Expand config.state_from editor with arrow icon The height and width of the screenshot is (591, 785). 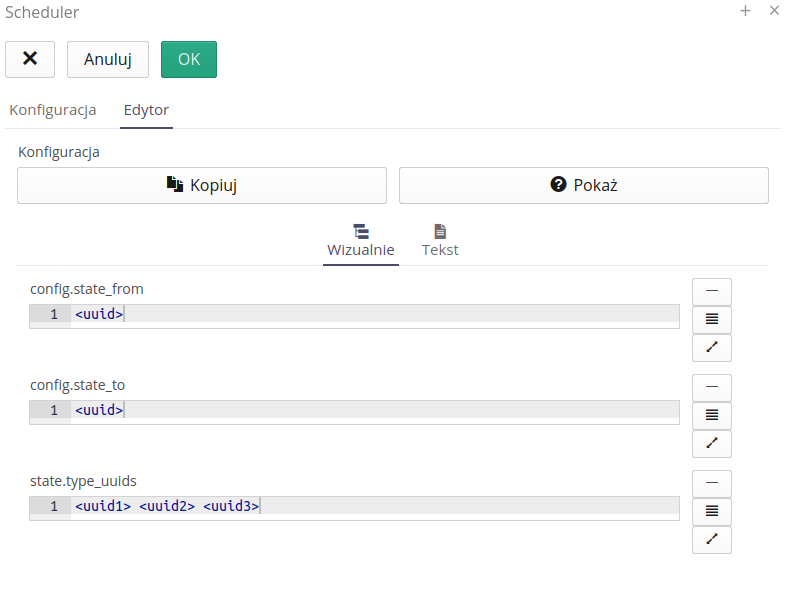tap(712, 347)
